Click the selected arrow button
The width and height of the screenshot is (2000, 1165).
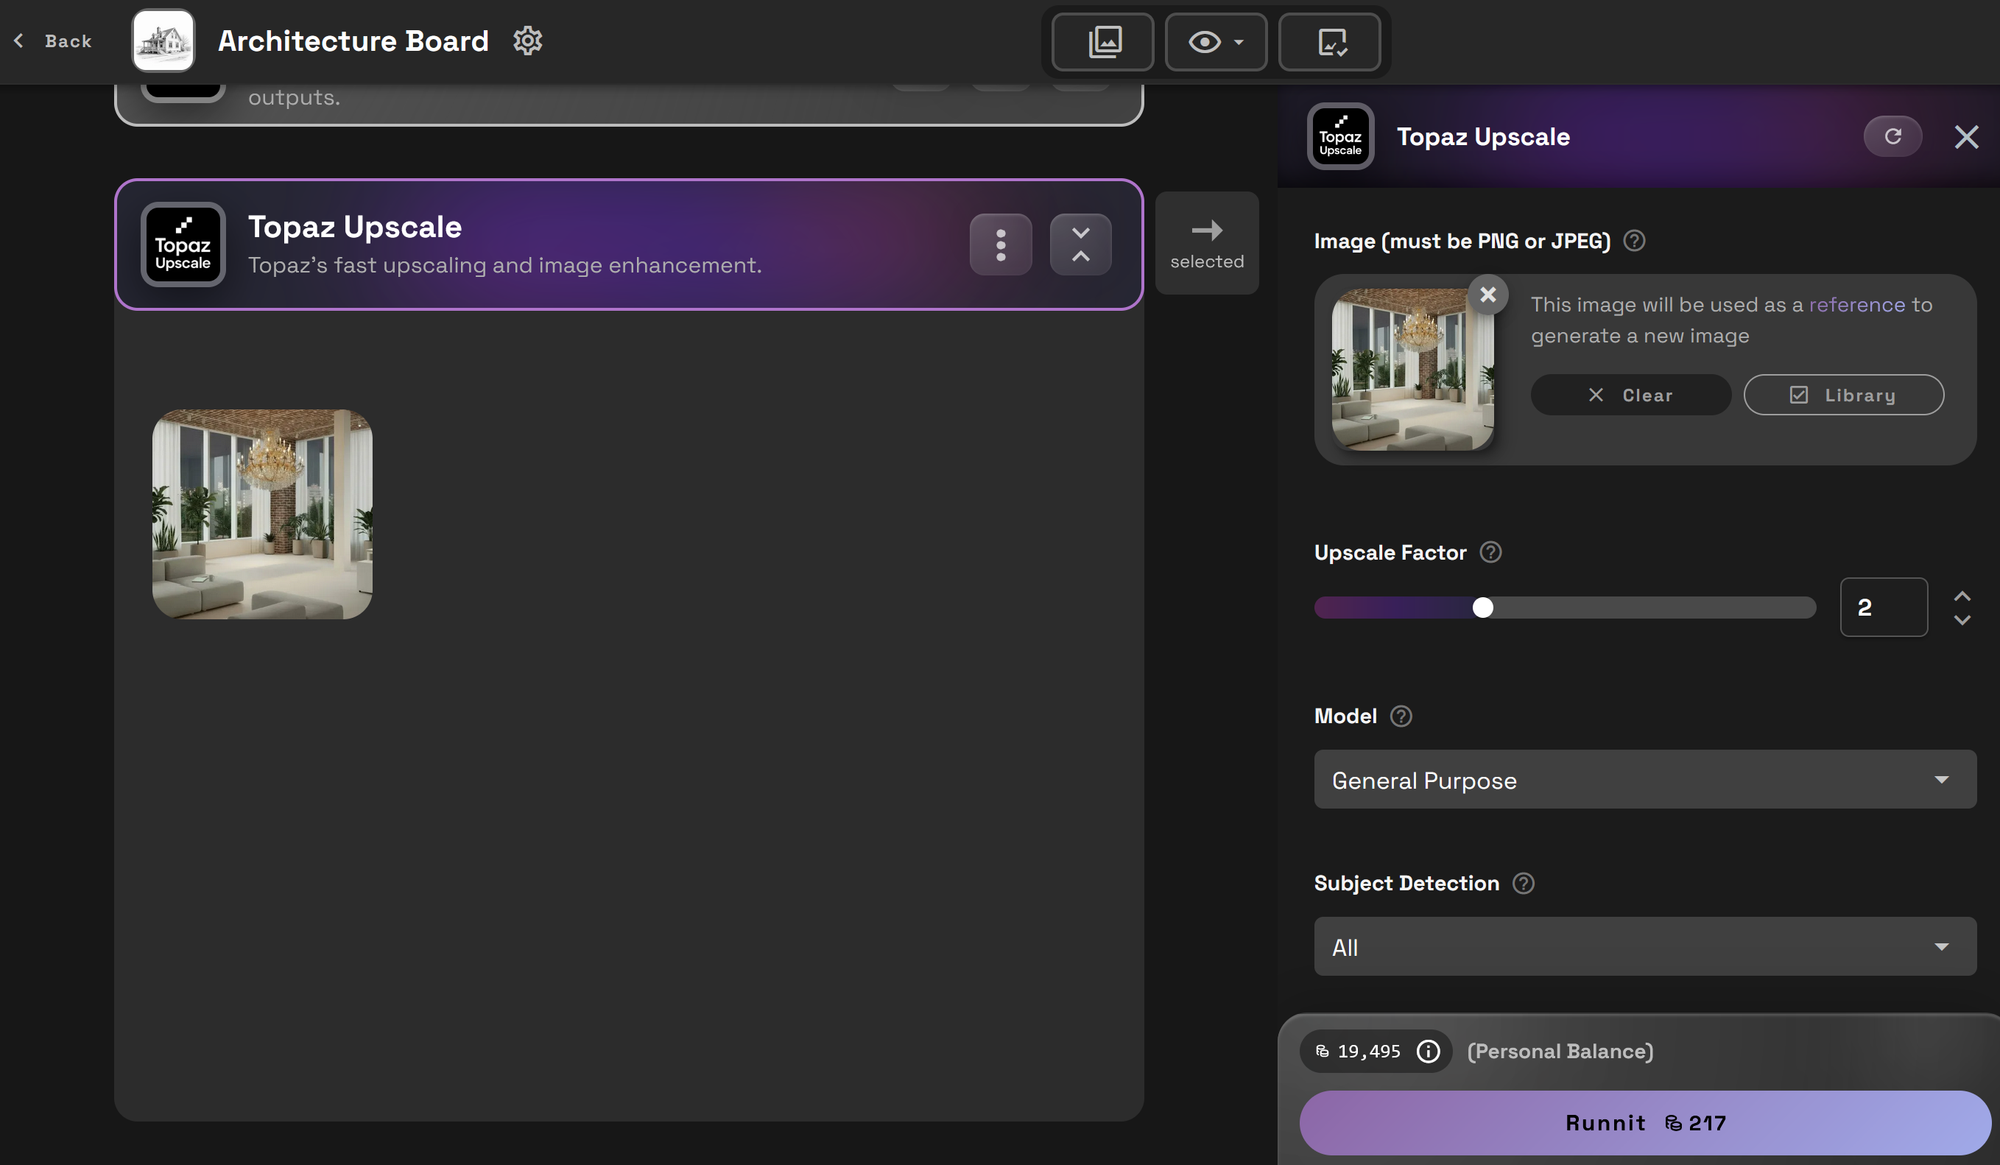tap(1207, 243)
